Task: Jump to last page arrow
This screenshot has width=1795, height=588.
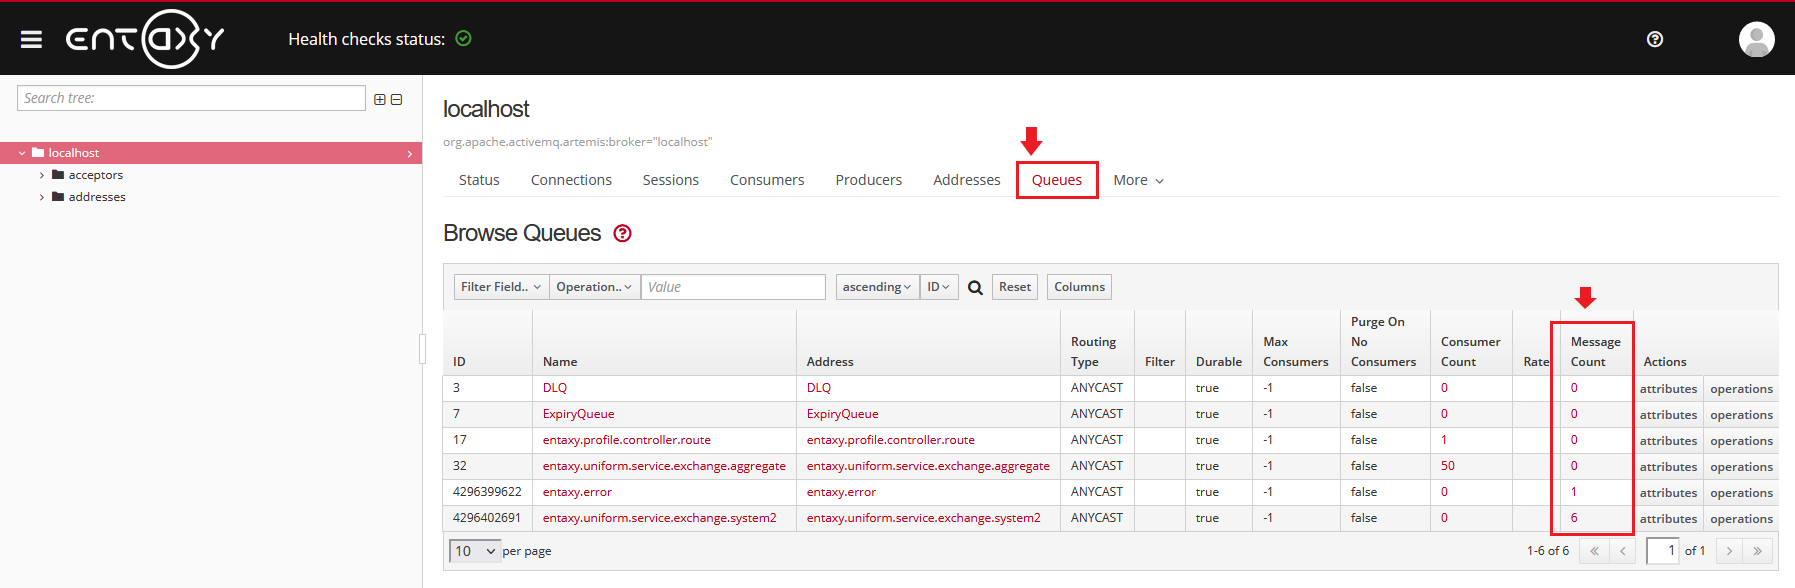Action: [1757, 551]
